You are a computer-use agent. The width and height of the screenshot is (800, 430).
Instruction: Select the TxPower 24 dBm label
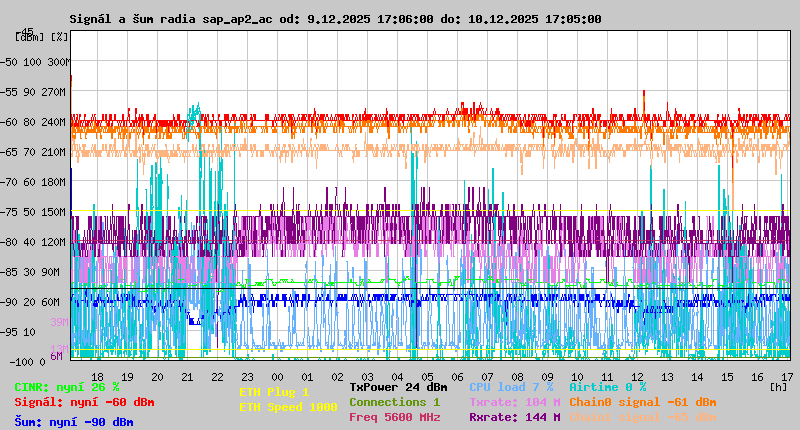tap(398, 387)
